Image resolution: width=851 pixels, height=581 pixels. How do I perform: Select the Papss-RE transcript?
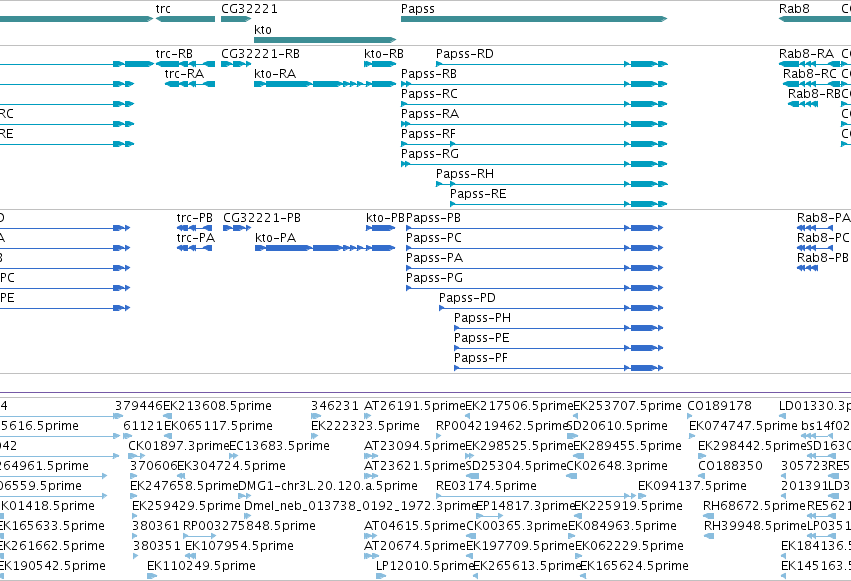(558, 204)
